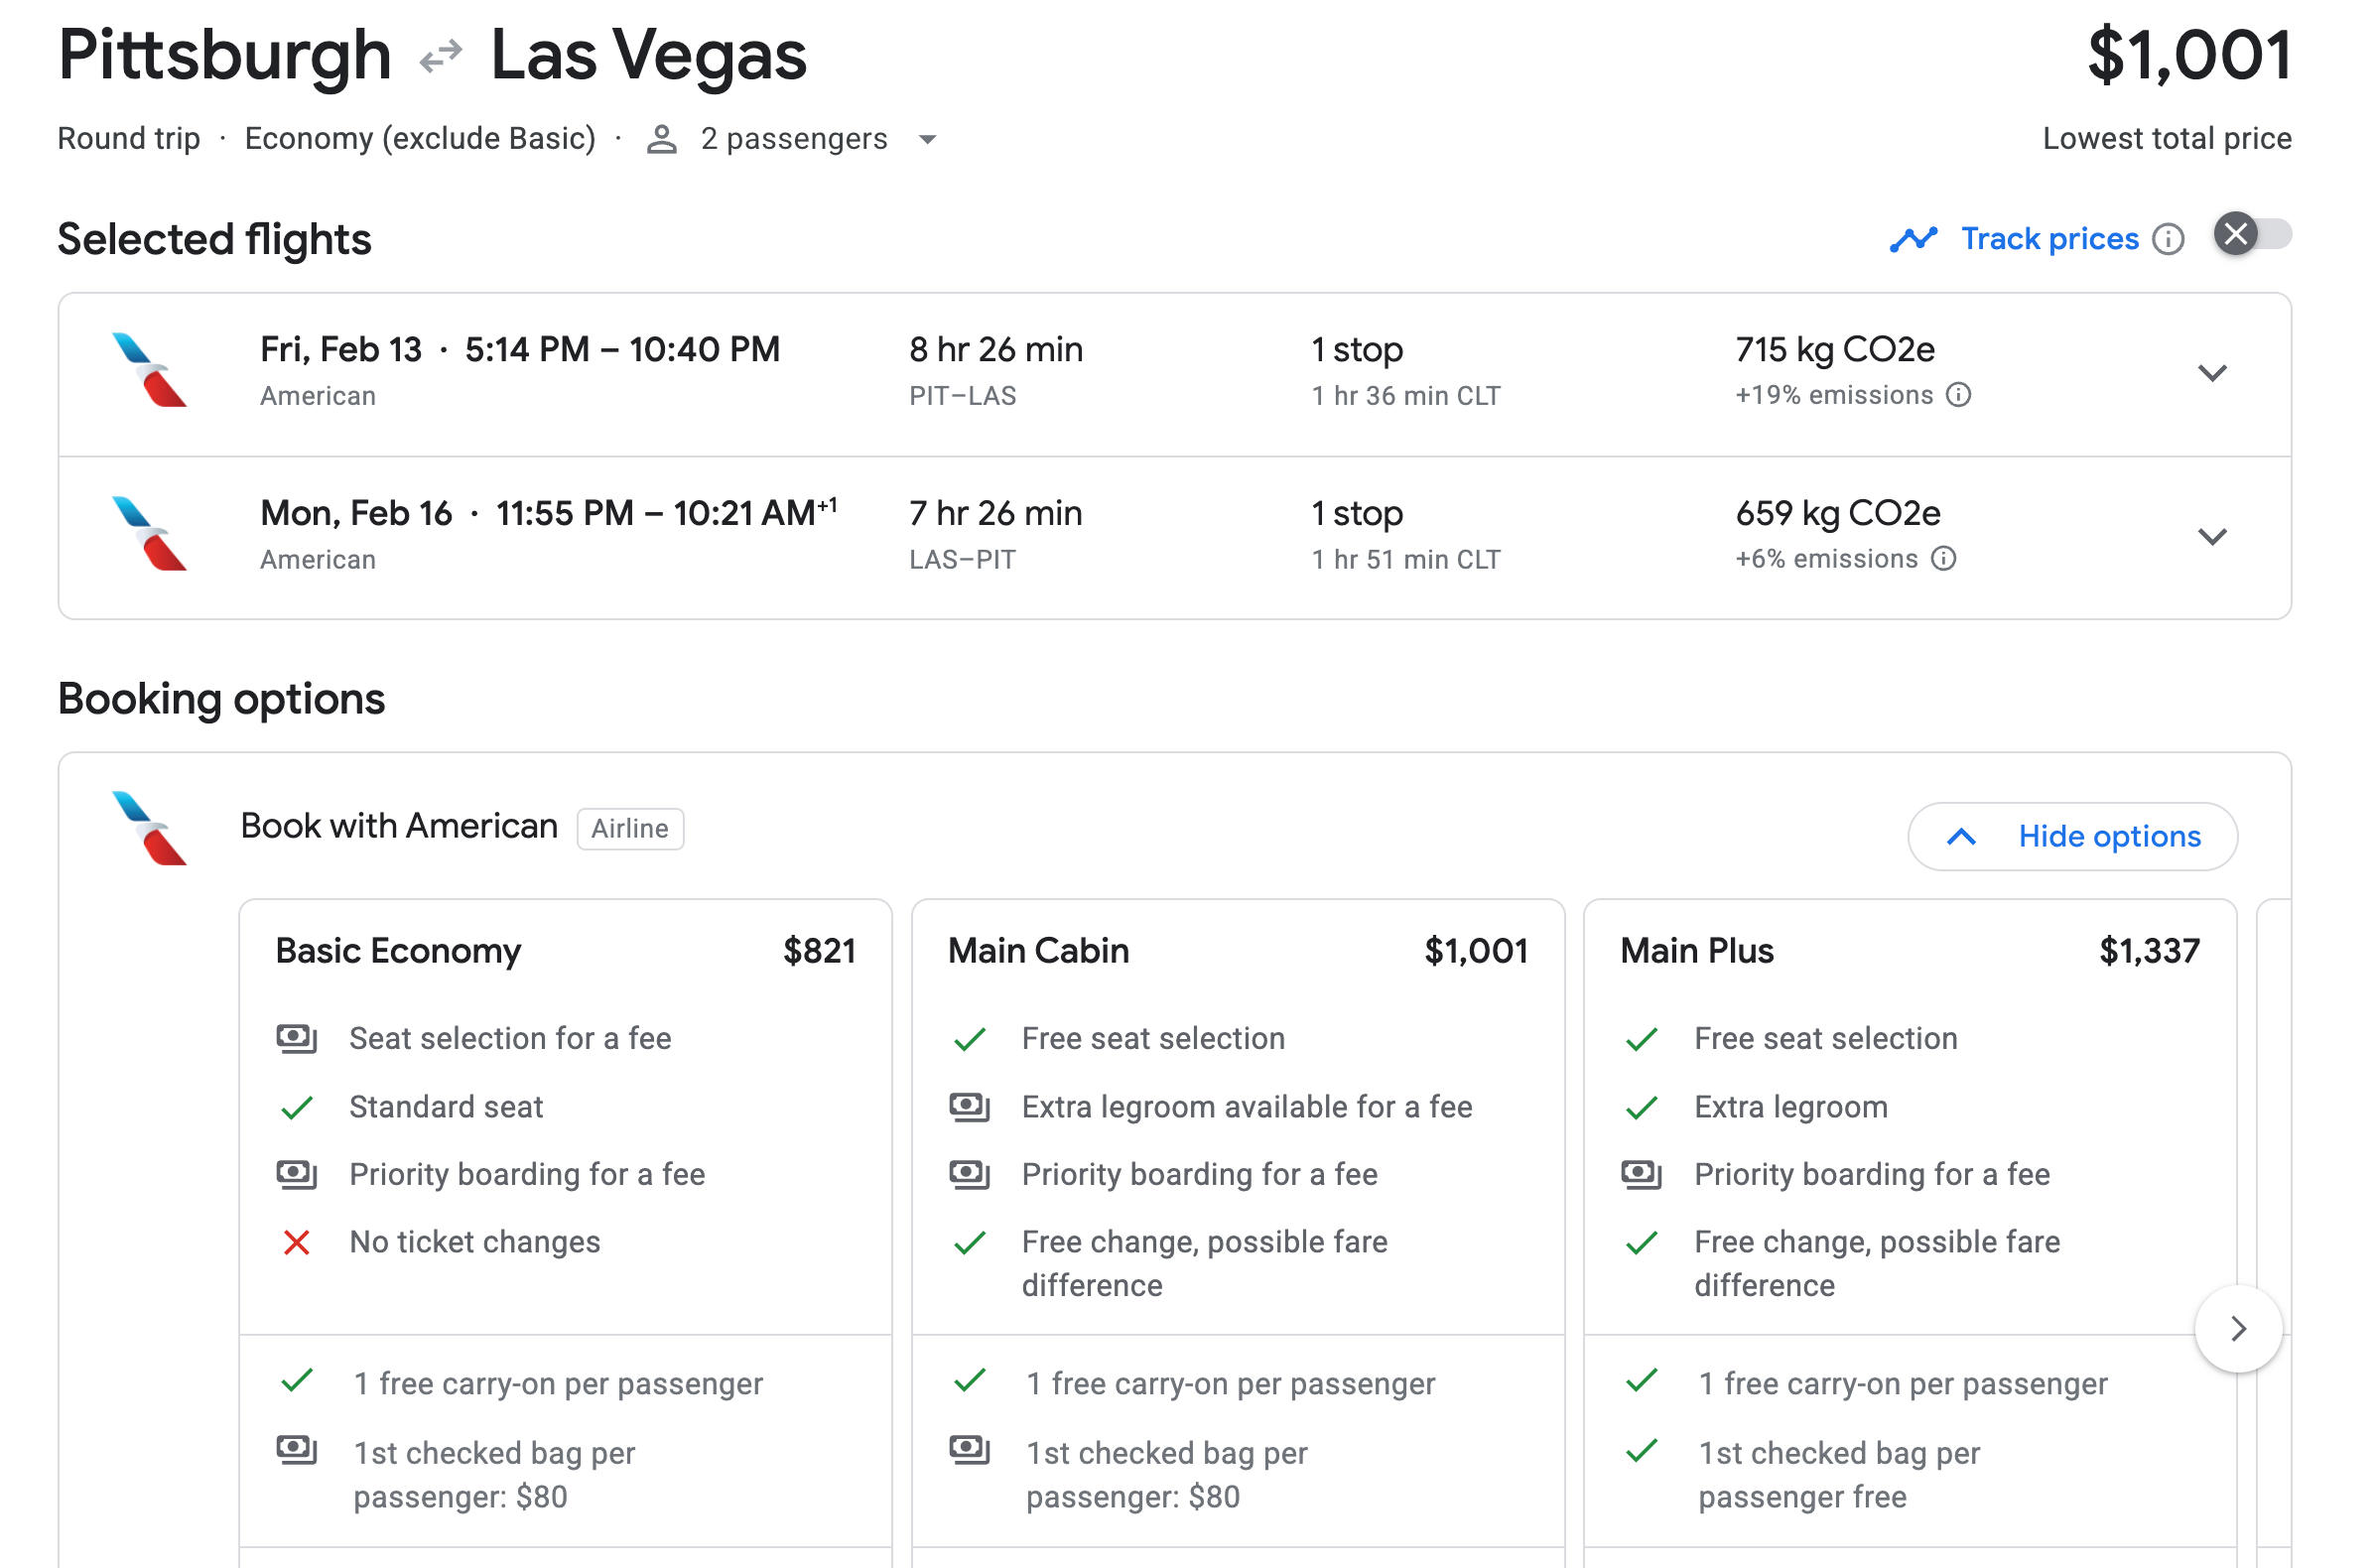Click the red X next to No ticket changes
The height and width of the screenshot is (1568, 2376).
pyautogui.click(x=296, y=1243)
